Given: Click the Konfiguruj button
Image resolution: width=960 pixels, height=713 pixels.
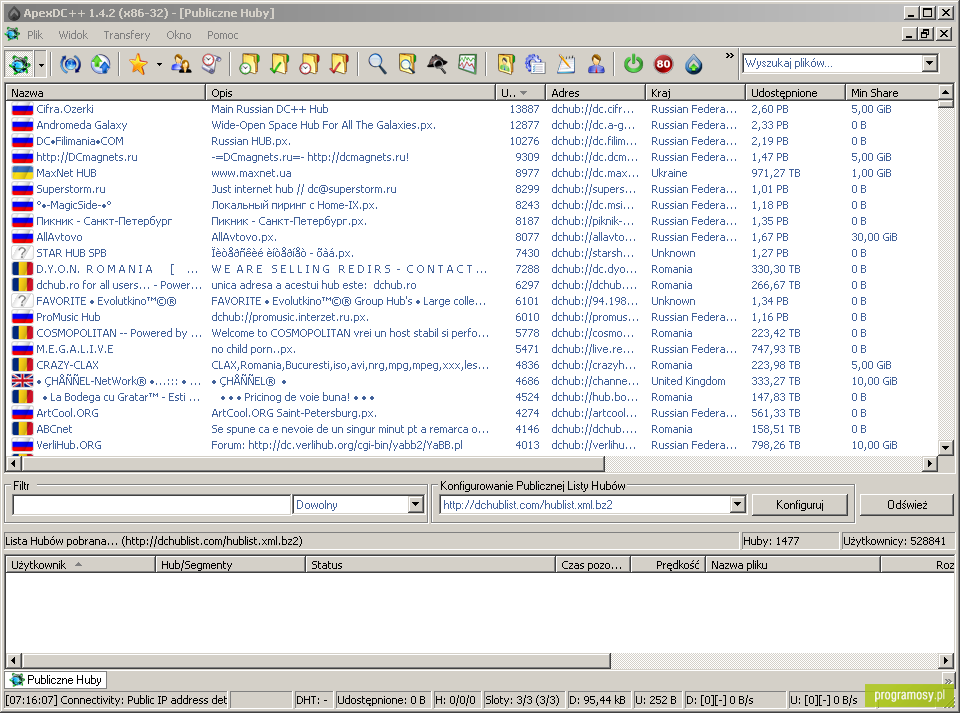Looking at the screenshot, I should click(x=800, y=504).
